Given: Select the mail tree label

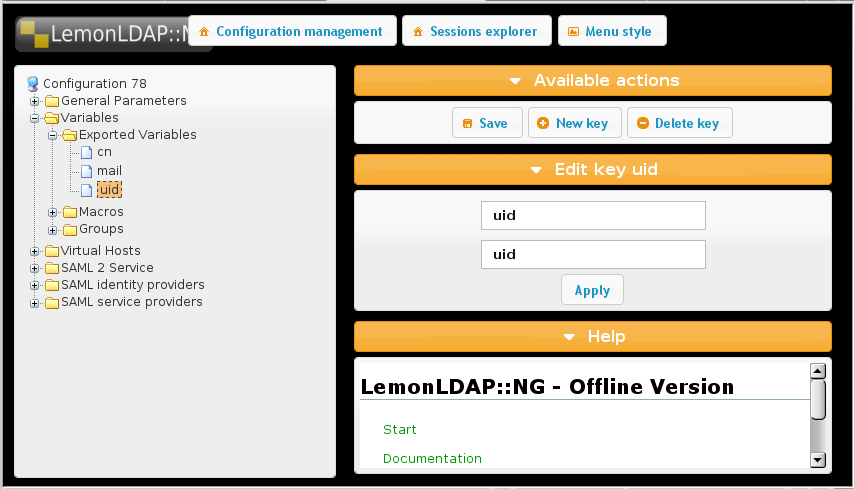Looking at the screenshot, I should pyautogui.click(x=109, y=171).
